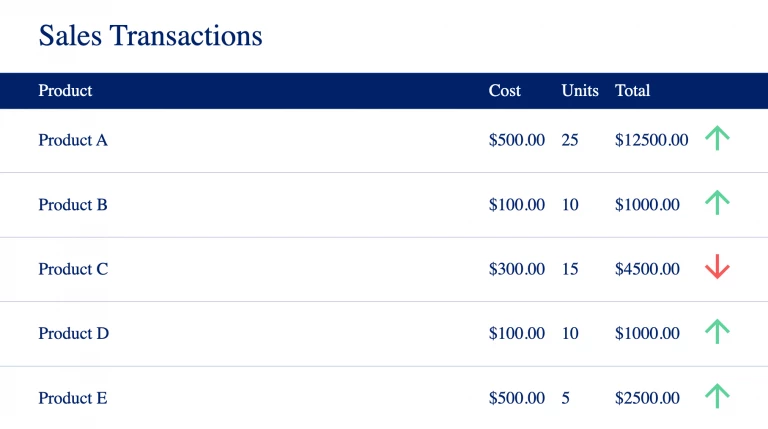The height and width of the screenshot is (429, 768).
Task: Click the green up arrow for Product E
Action: click(x=717, y=396)
